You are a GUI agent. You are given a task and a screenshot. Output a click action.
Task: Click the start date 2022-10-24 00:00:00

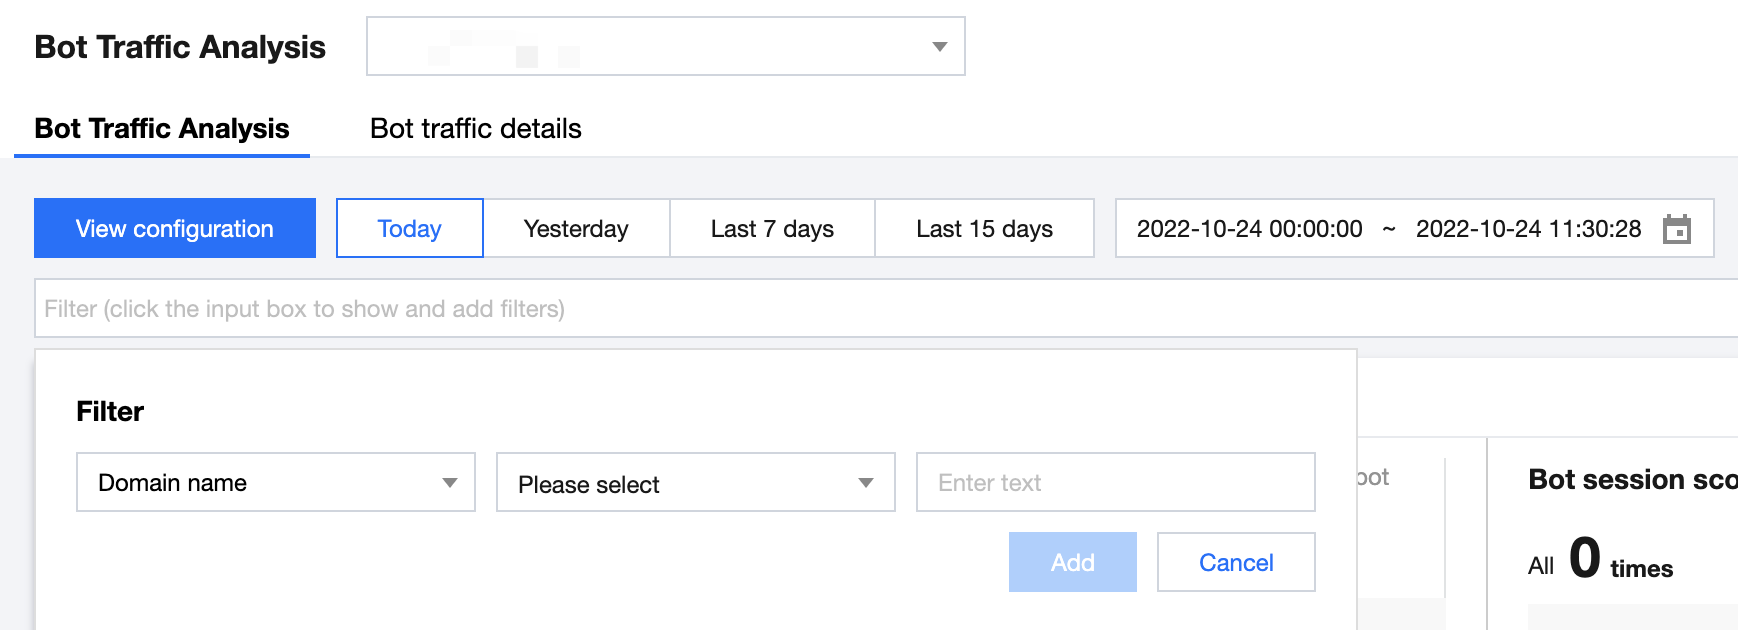click(x=1249, y=229)
